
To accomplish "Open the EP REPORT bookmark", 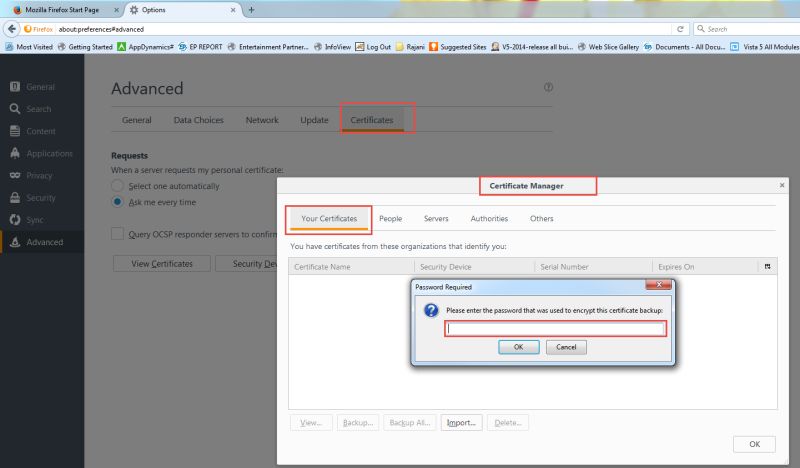I will 200,47.
